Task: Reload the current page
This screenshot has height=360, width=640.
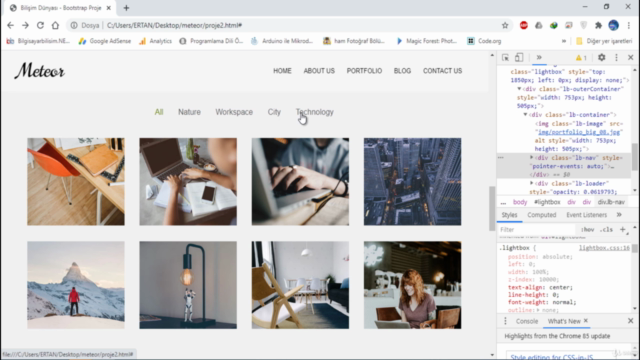Action: tap(40, 25)
